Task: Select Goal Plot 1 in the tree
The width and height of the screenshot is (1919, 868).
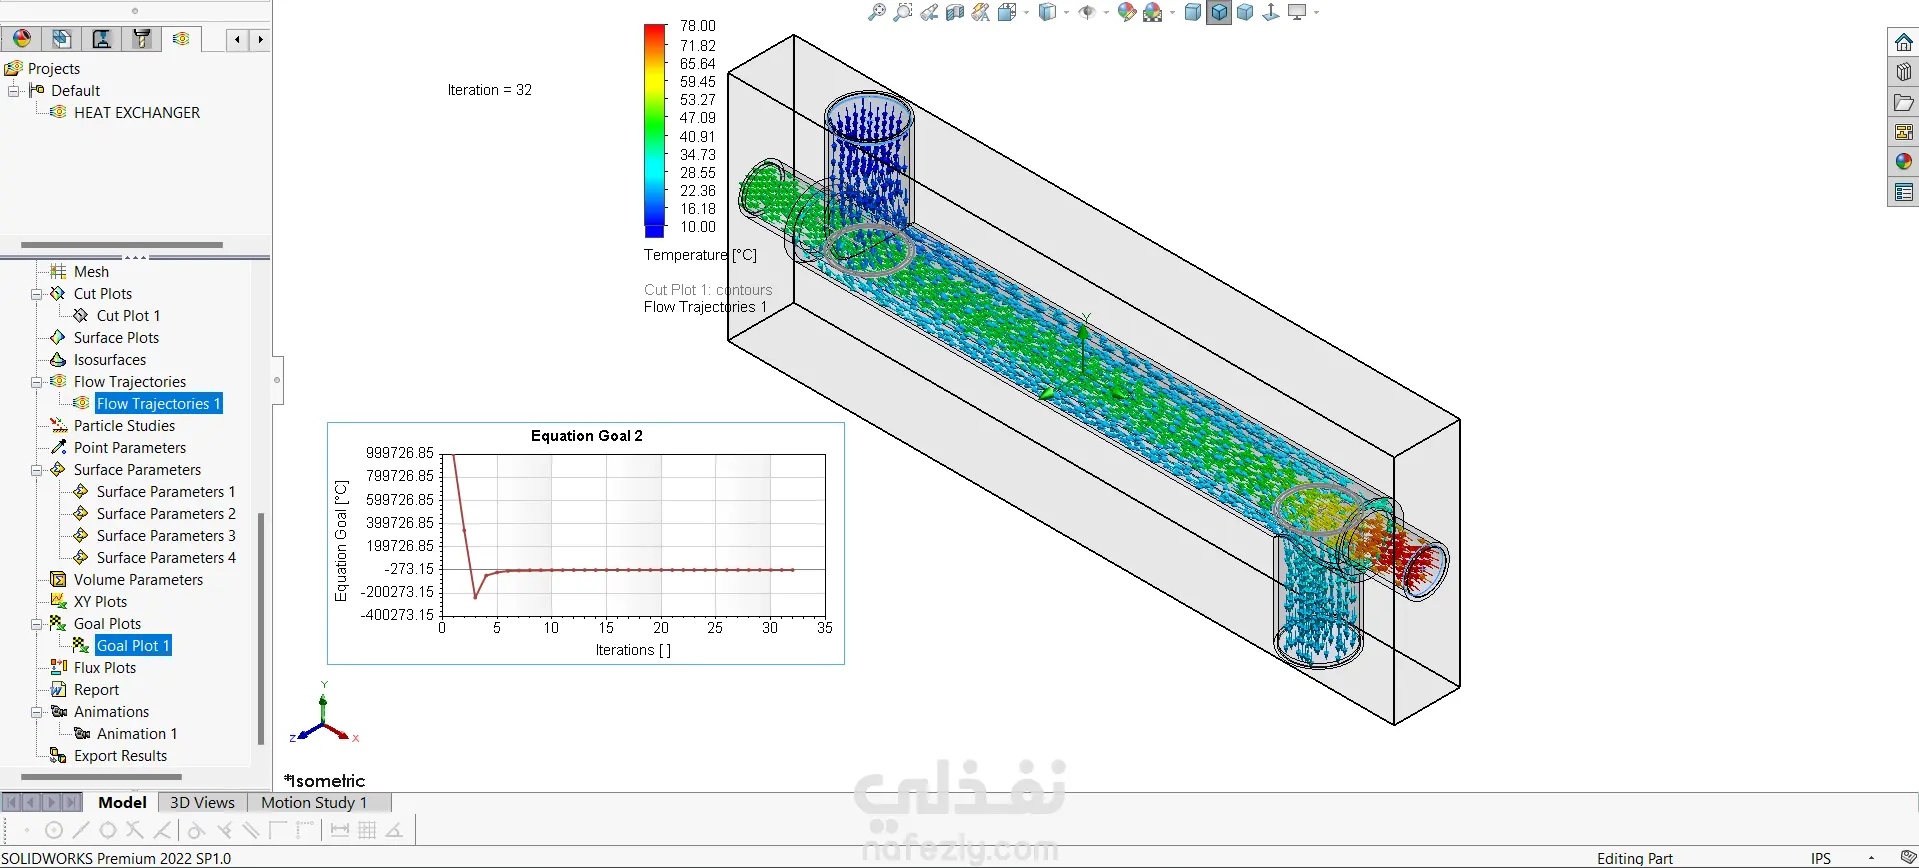Action: click(x=133, y=646)
